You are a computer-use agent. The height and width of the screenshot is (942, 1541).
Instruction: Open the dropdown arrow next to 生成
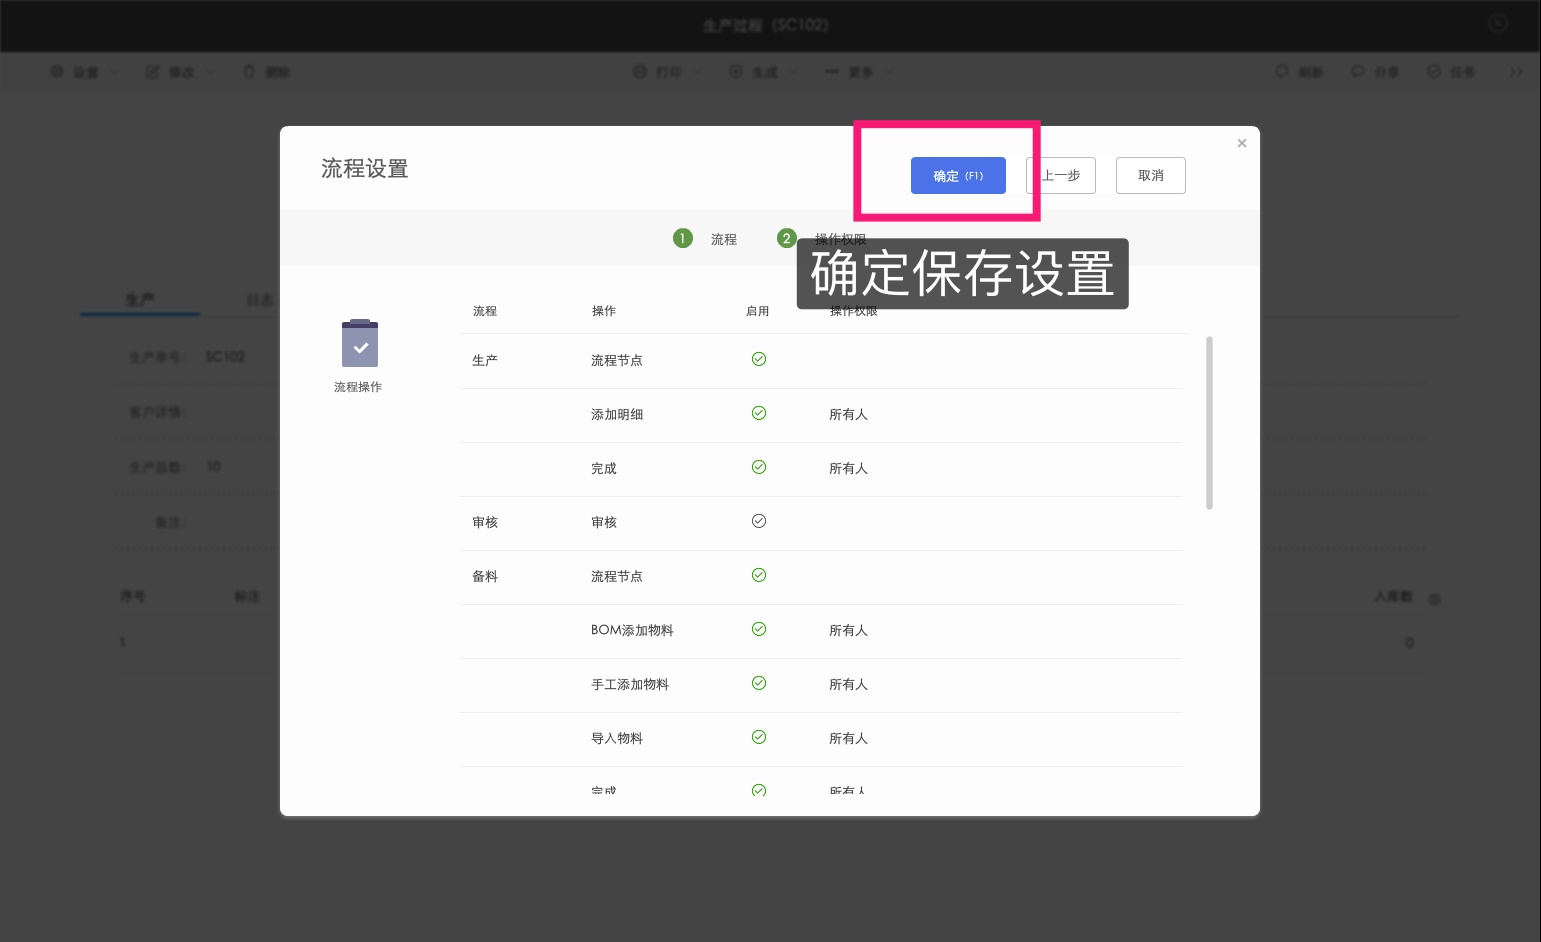point(792,71)
